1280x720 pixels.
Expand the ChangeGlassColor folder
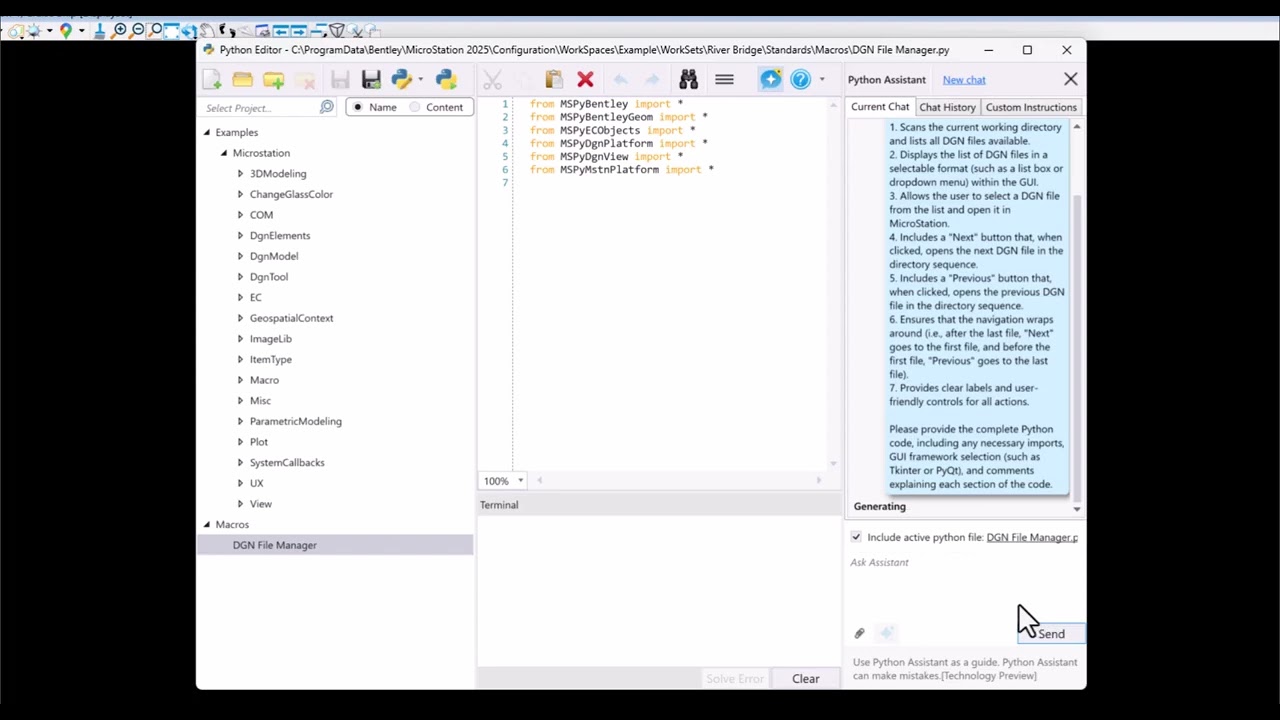pyautogui.click(x=240, y=194)
